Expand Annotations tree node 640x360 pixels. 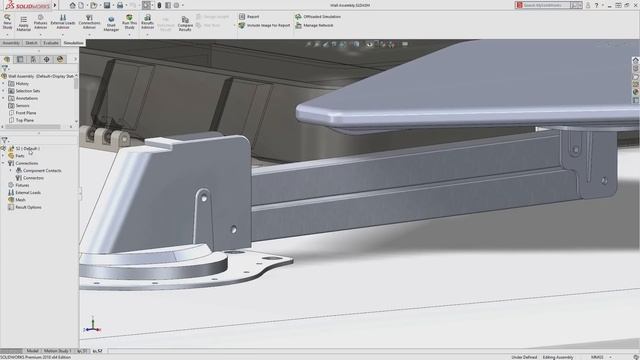(3, 98)
